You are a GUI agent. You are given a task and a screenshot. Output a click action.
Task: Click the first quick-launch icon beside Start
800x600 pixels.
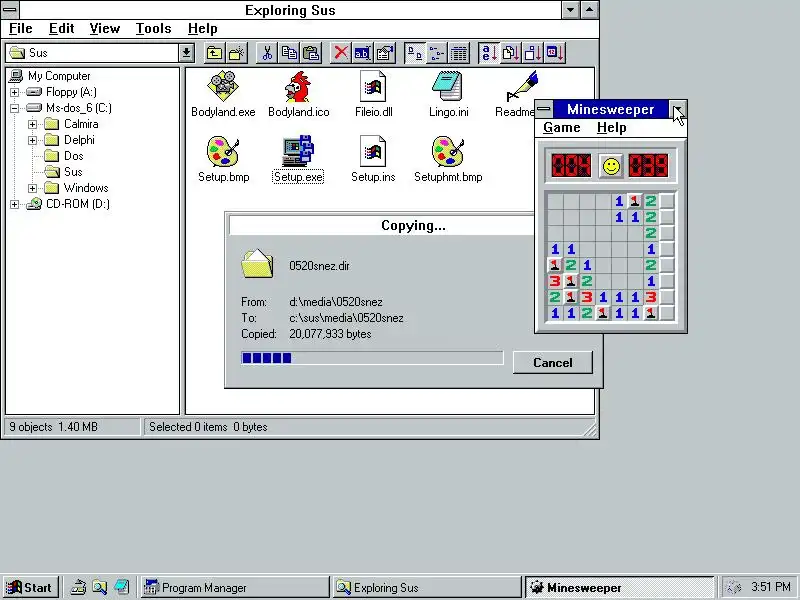[x=78, y=588]
